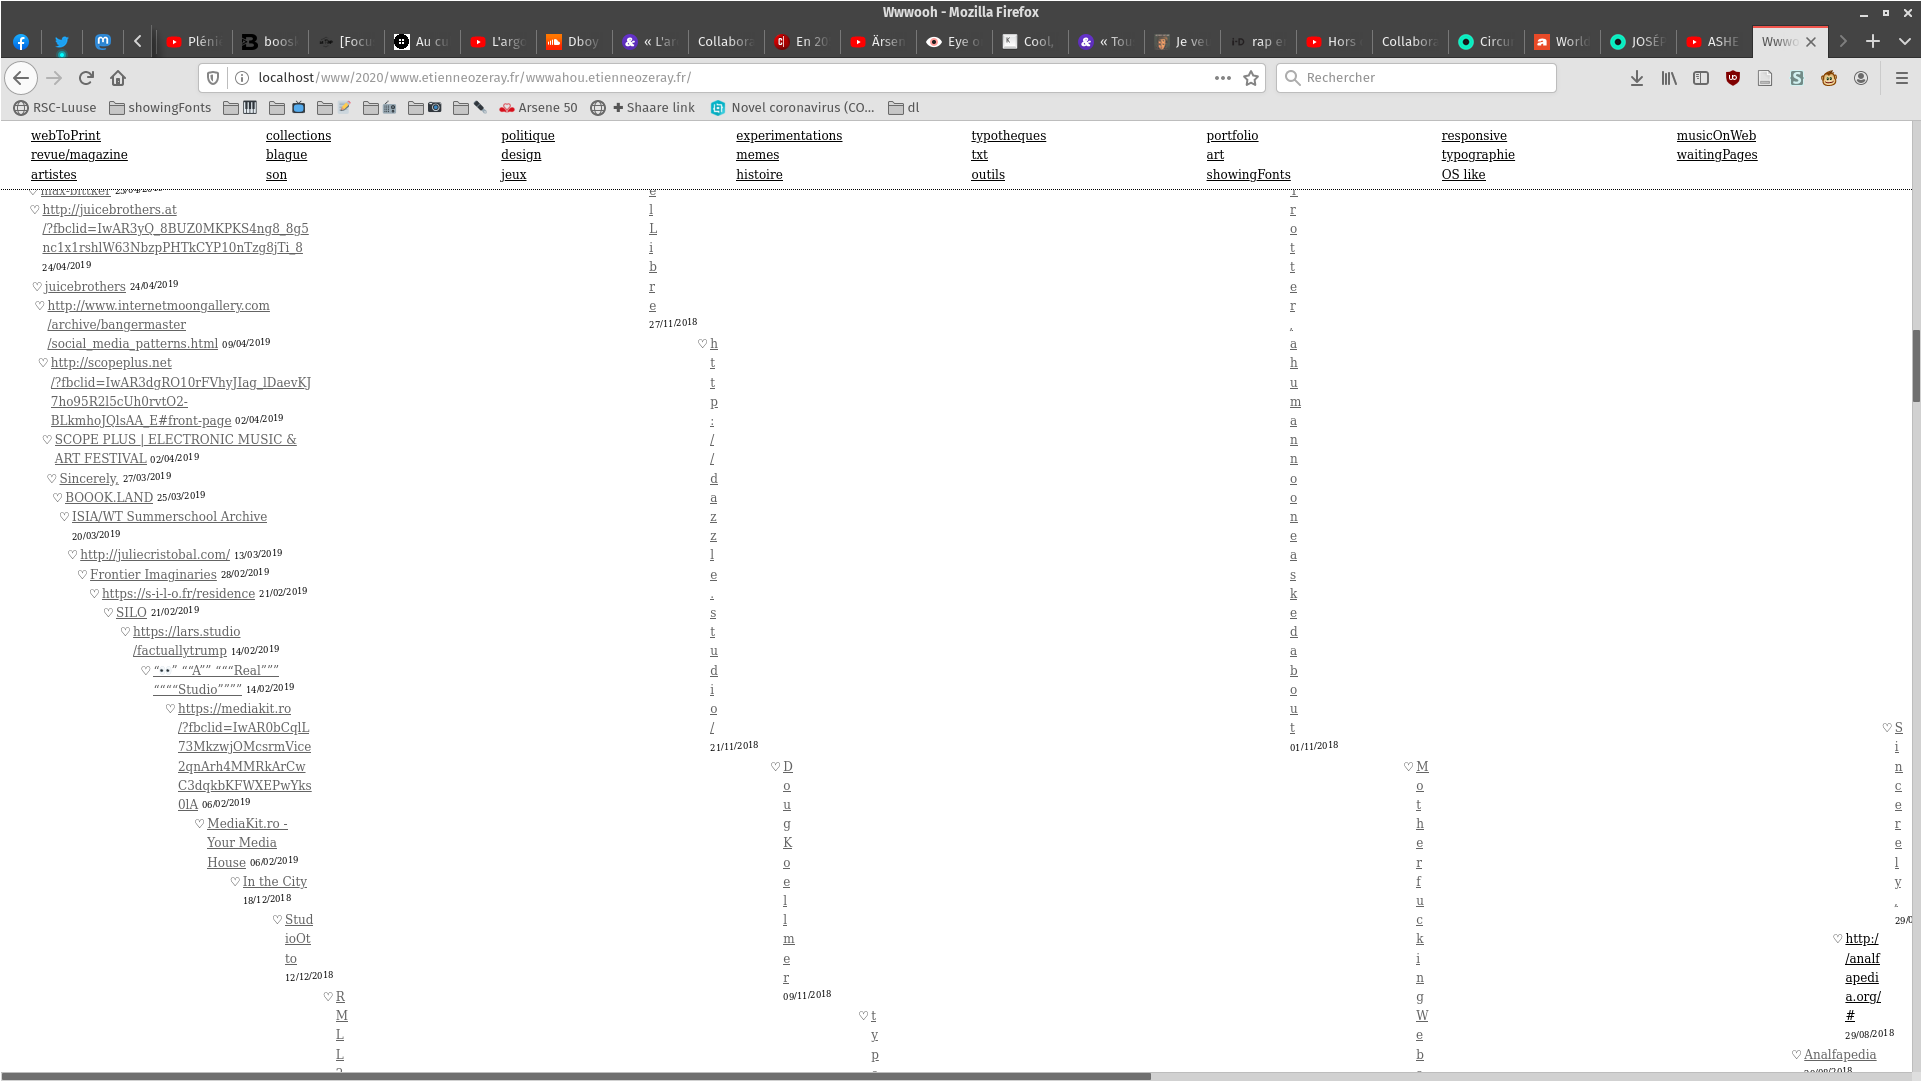This screenshot has width=1922, height=1082.
Task: Open the uBlock Origin extension icon
Action: (x=1733, y=78)
